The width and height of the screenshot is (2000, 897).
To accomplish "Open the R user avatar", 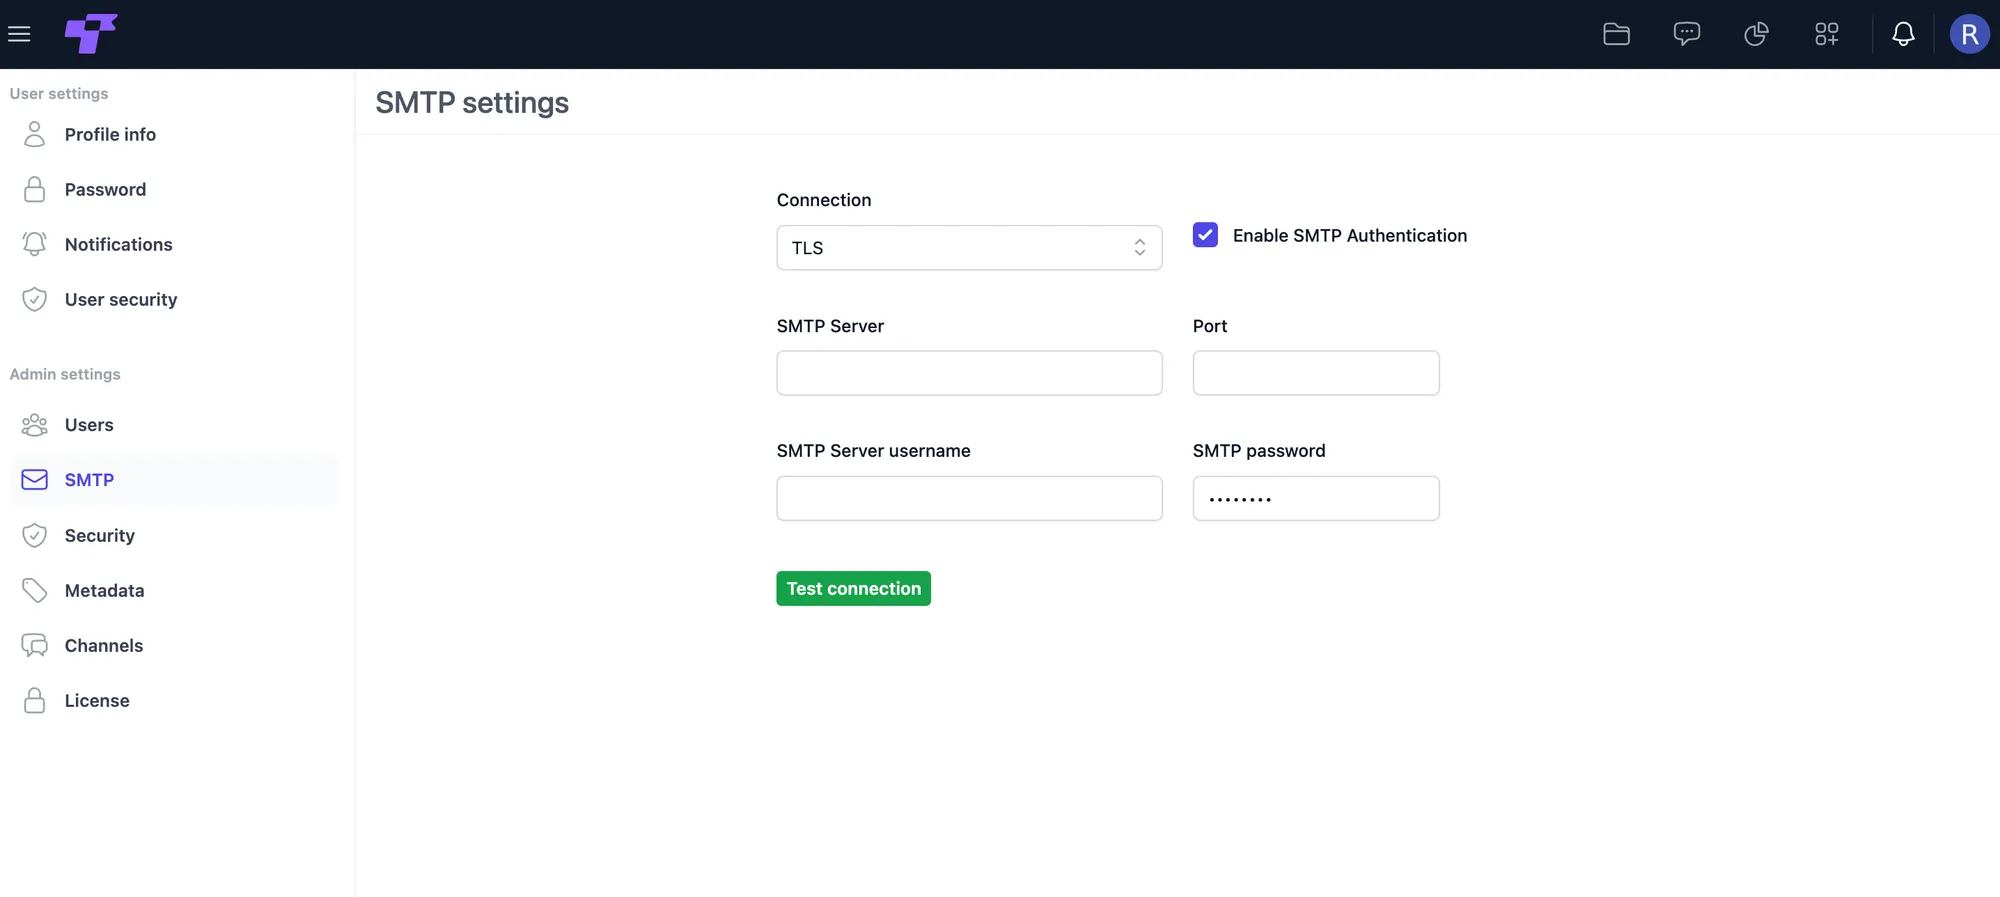I will point(1969,34).
